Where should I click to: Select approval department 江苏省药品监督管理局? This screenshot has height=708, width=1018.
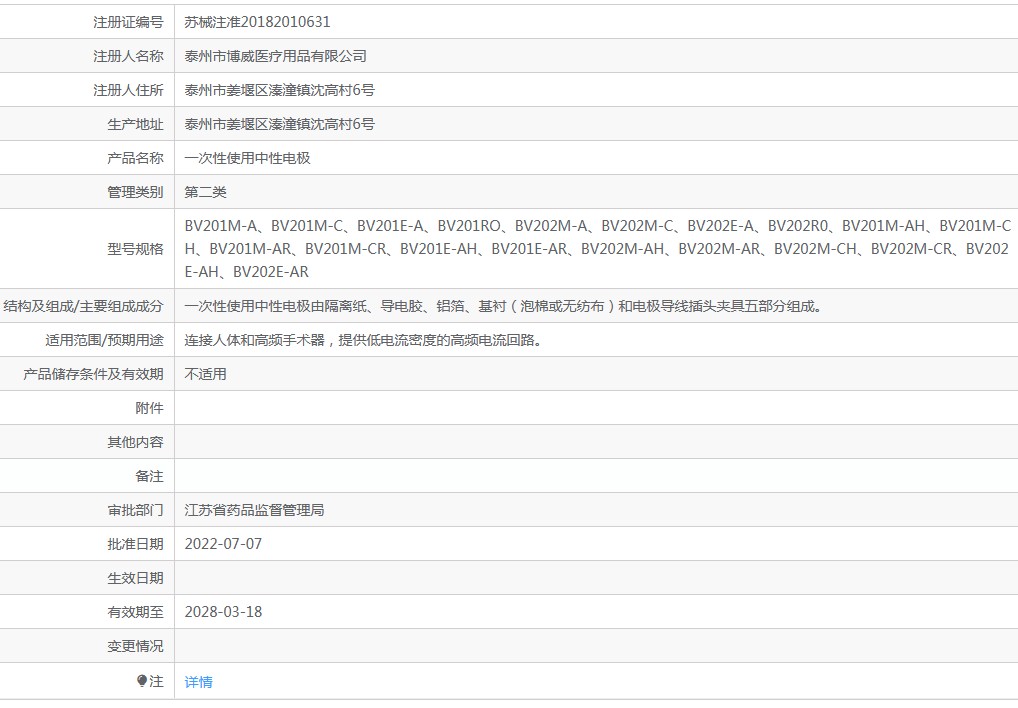click(x=254, y=510)
